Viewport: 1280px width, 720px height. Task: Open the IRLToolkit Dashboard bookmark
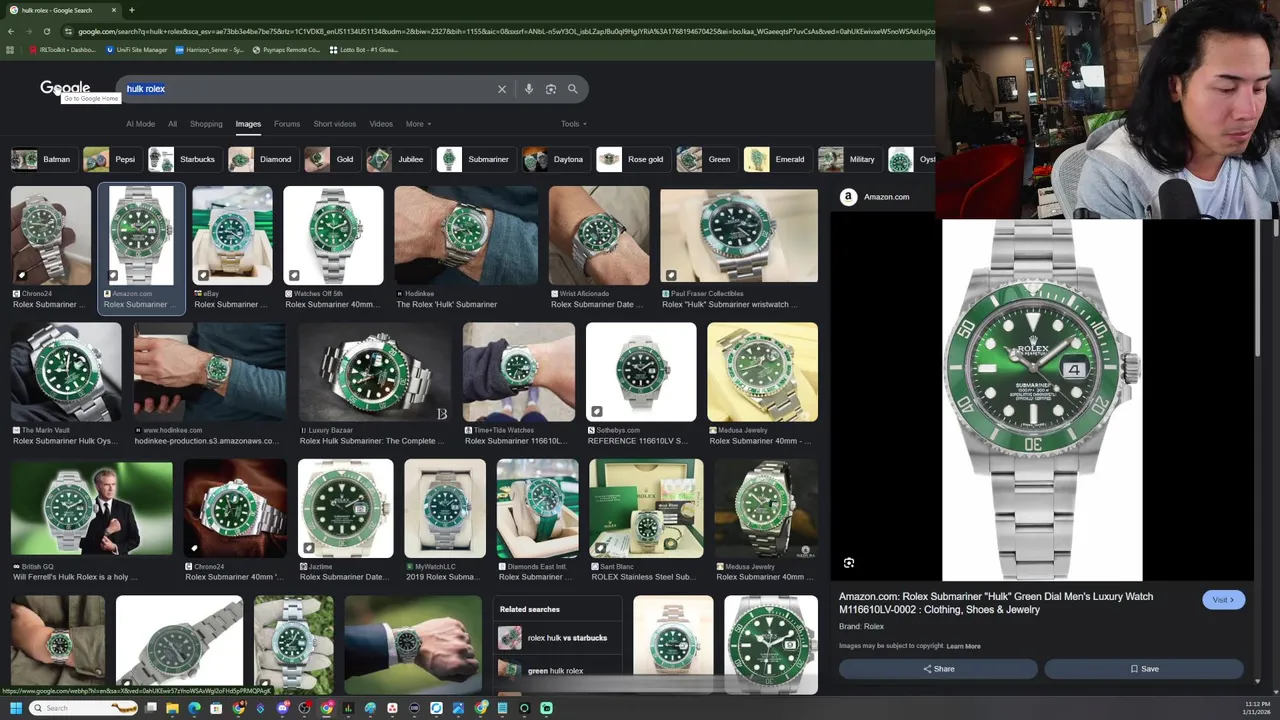[62, 49]
